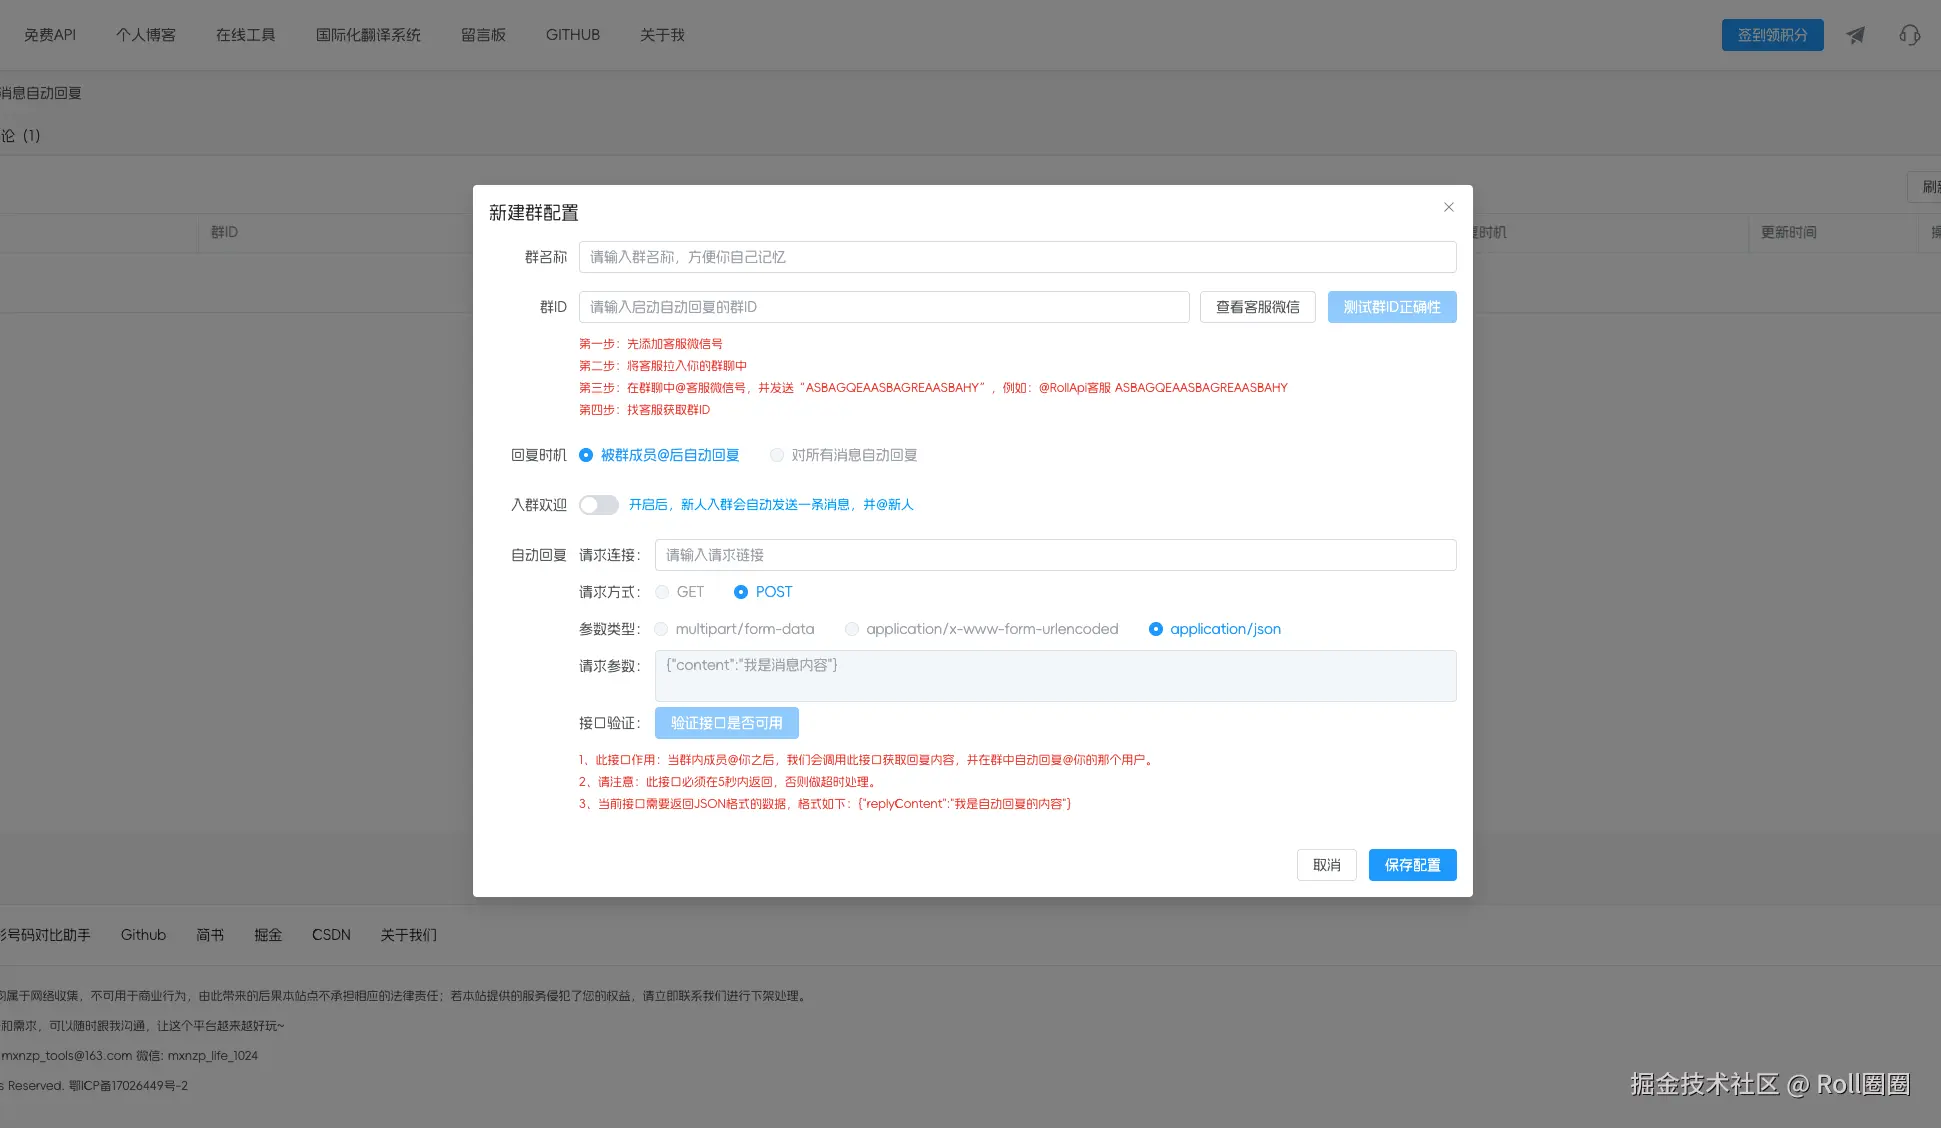Screen dimensions: 1941x1128
Task: Go to the 留言板 section
Action: (x=483, y=34)
